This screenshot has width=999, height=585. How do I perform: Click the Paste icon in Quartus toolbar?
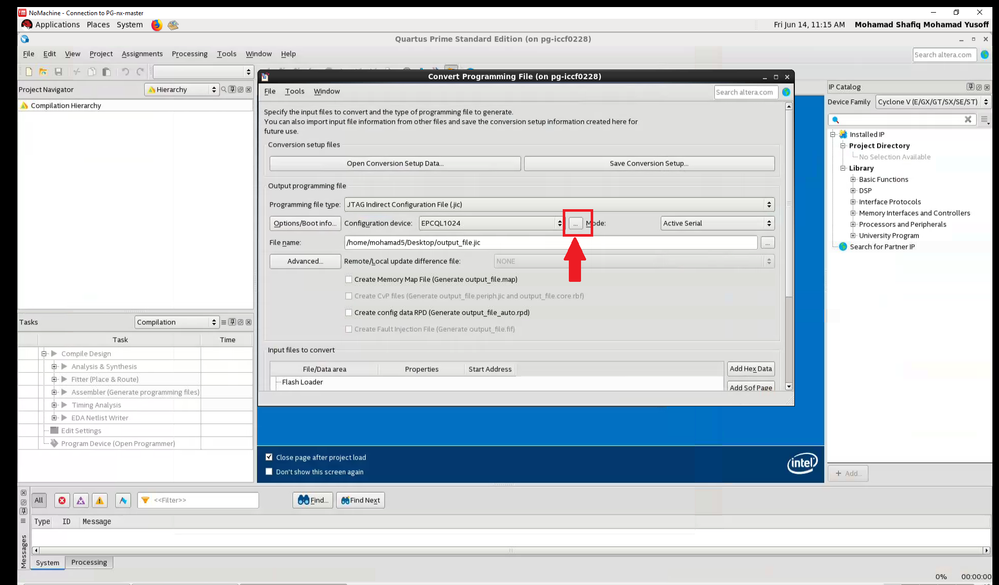106,72
